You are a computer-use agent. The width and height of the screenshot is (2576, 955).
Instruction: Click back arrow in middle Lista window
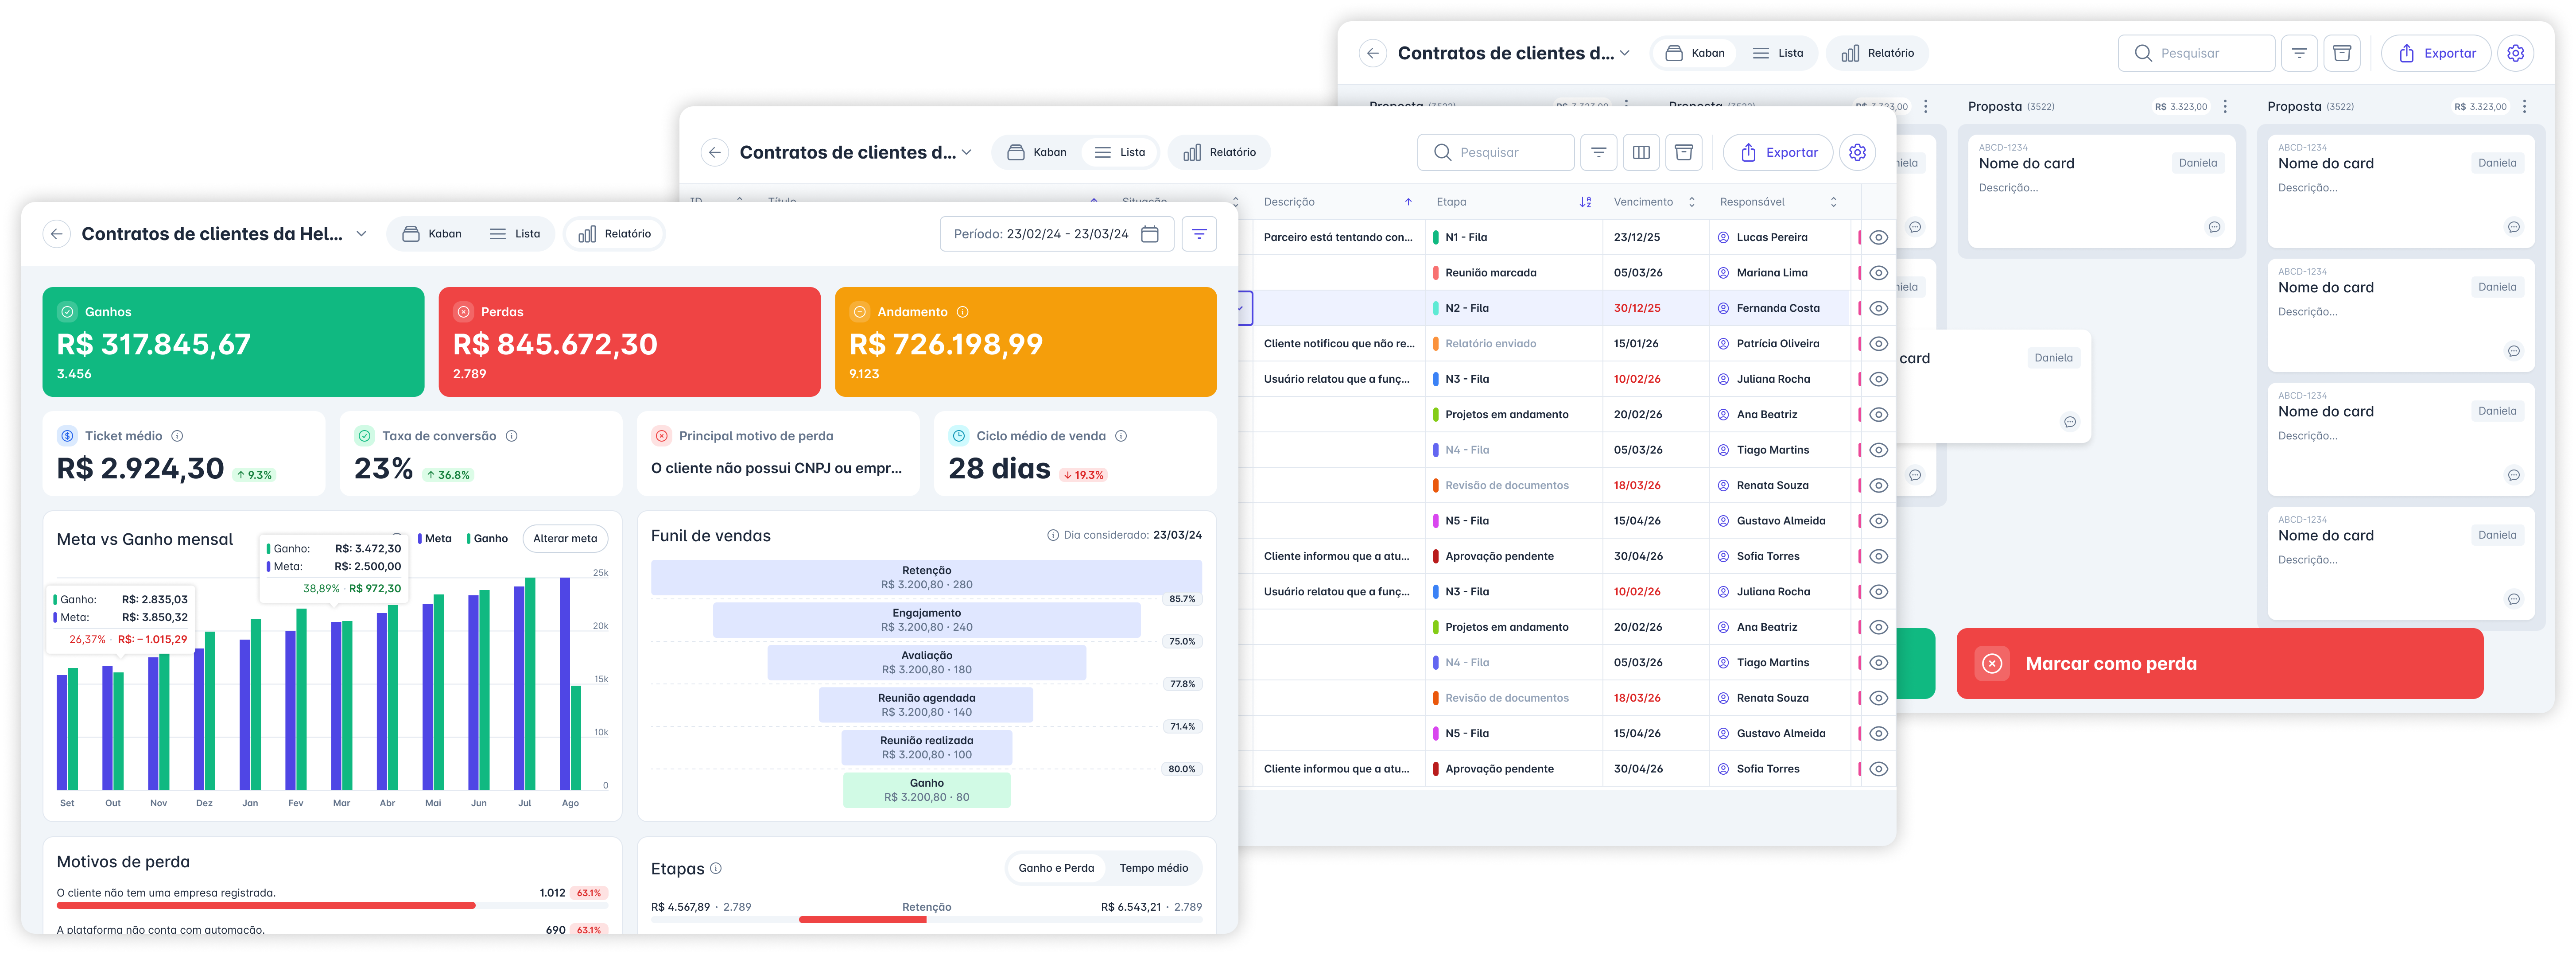[x=714, y=152]
